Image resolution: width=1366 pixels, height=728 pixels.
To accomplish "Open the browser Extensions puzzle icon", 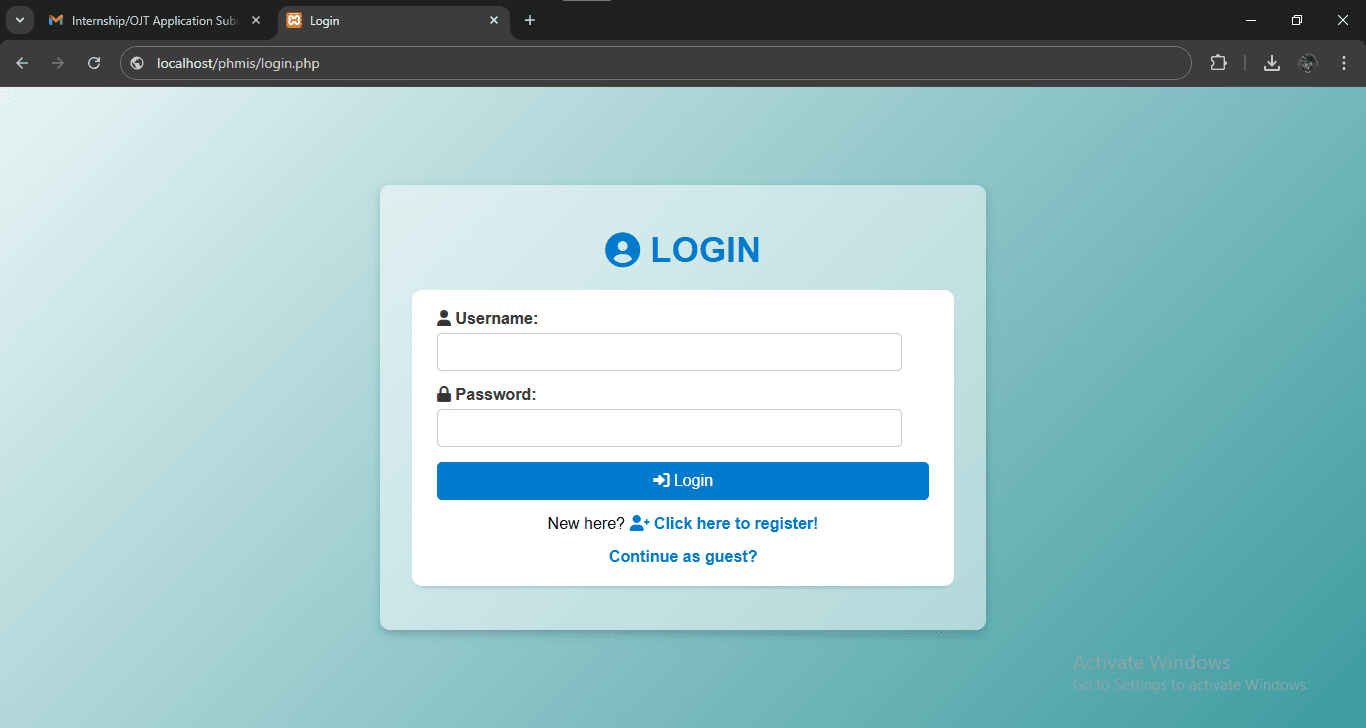I will point(1218,63).
